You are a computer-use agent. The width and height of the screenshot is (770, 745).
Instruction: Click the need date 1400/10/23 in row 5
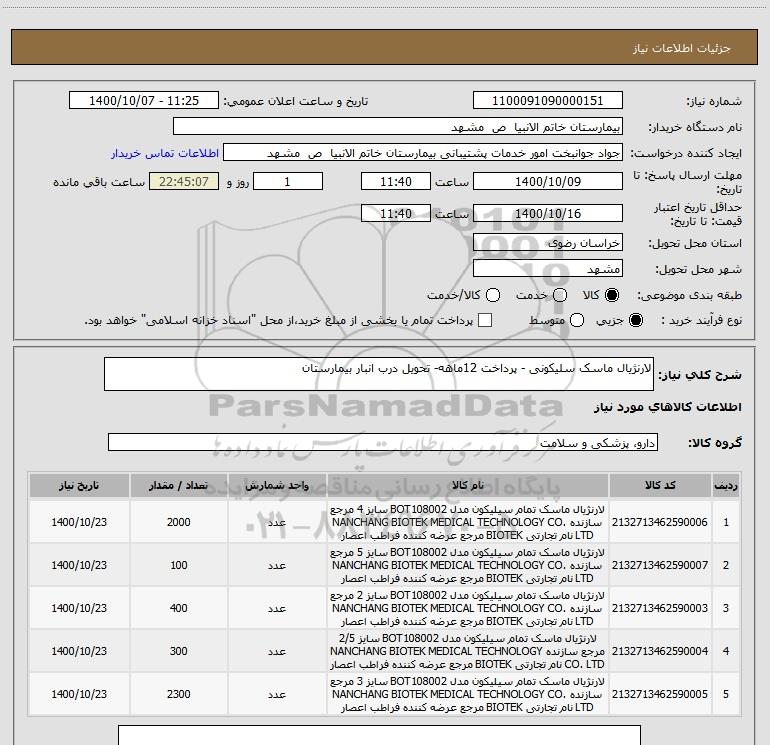[79, 694]
